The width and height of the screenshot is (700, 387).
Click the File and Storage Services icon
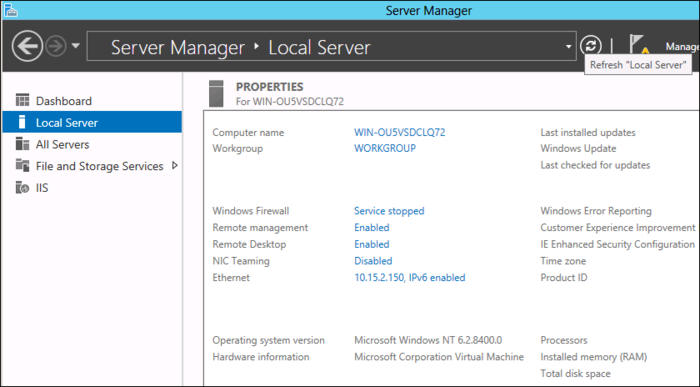click(22, 165)
